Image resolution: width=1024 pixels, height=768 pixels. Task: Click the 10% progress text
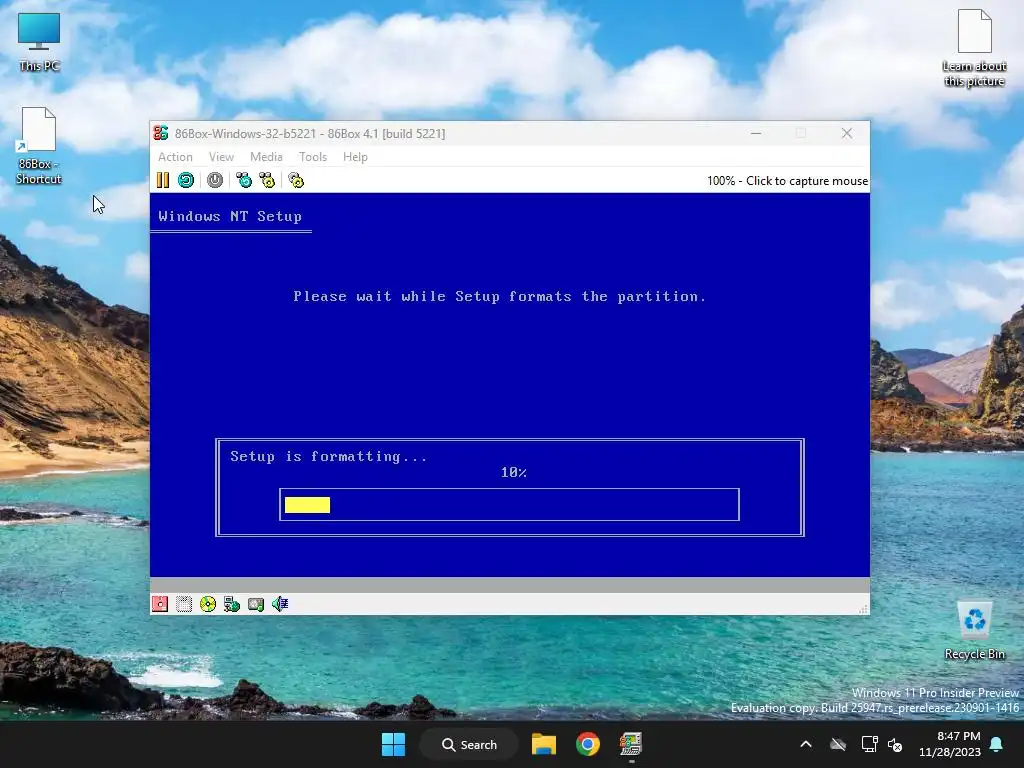pyautogui.click(x=514, y=472)
